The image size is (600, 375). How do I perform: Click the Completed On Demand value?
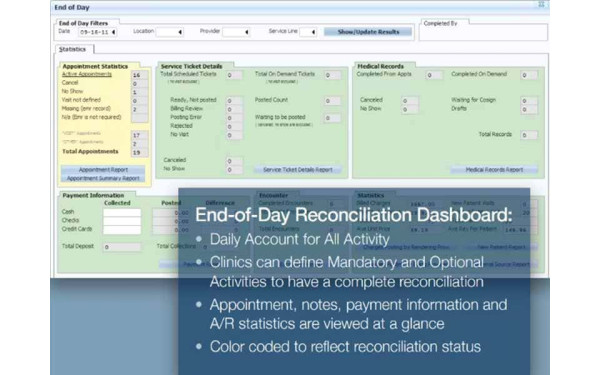[529, 75]
